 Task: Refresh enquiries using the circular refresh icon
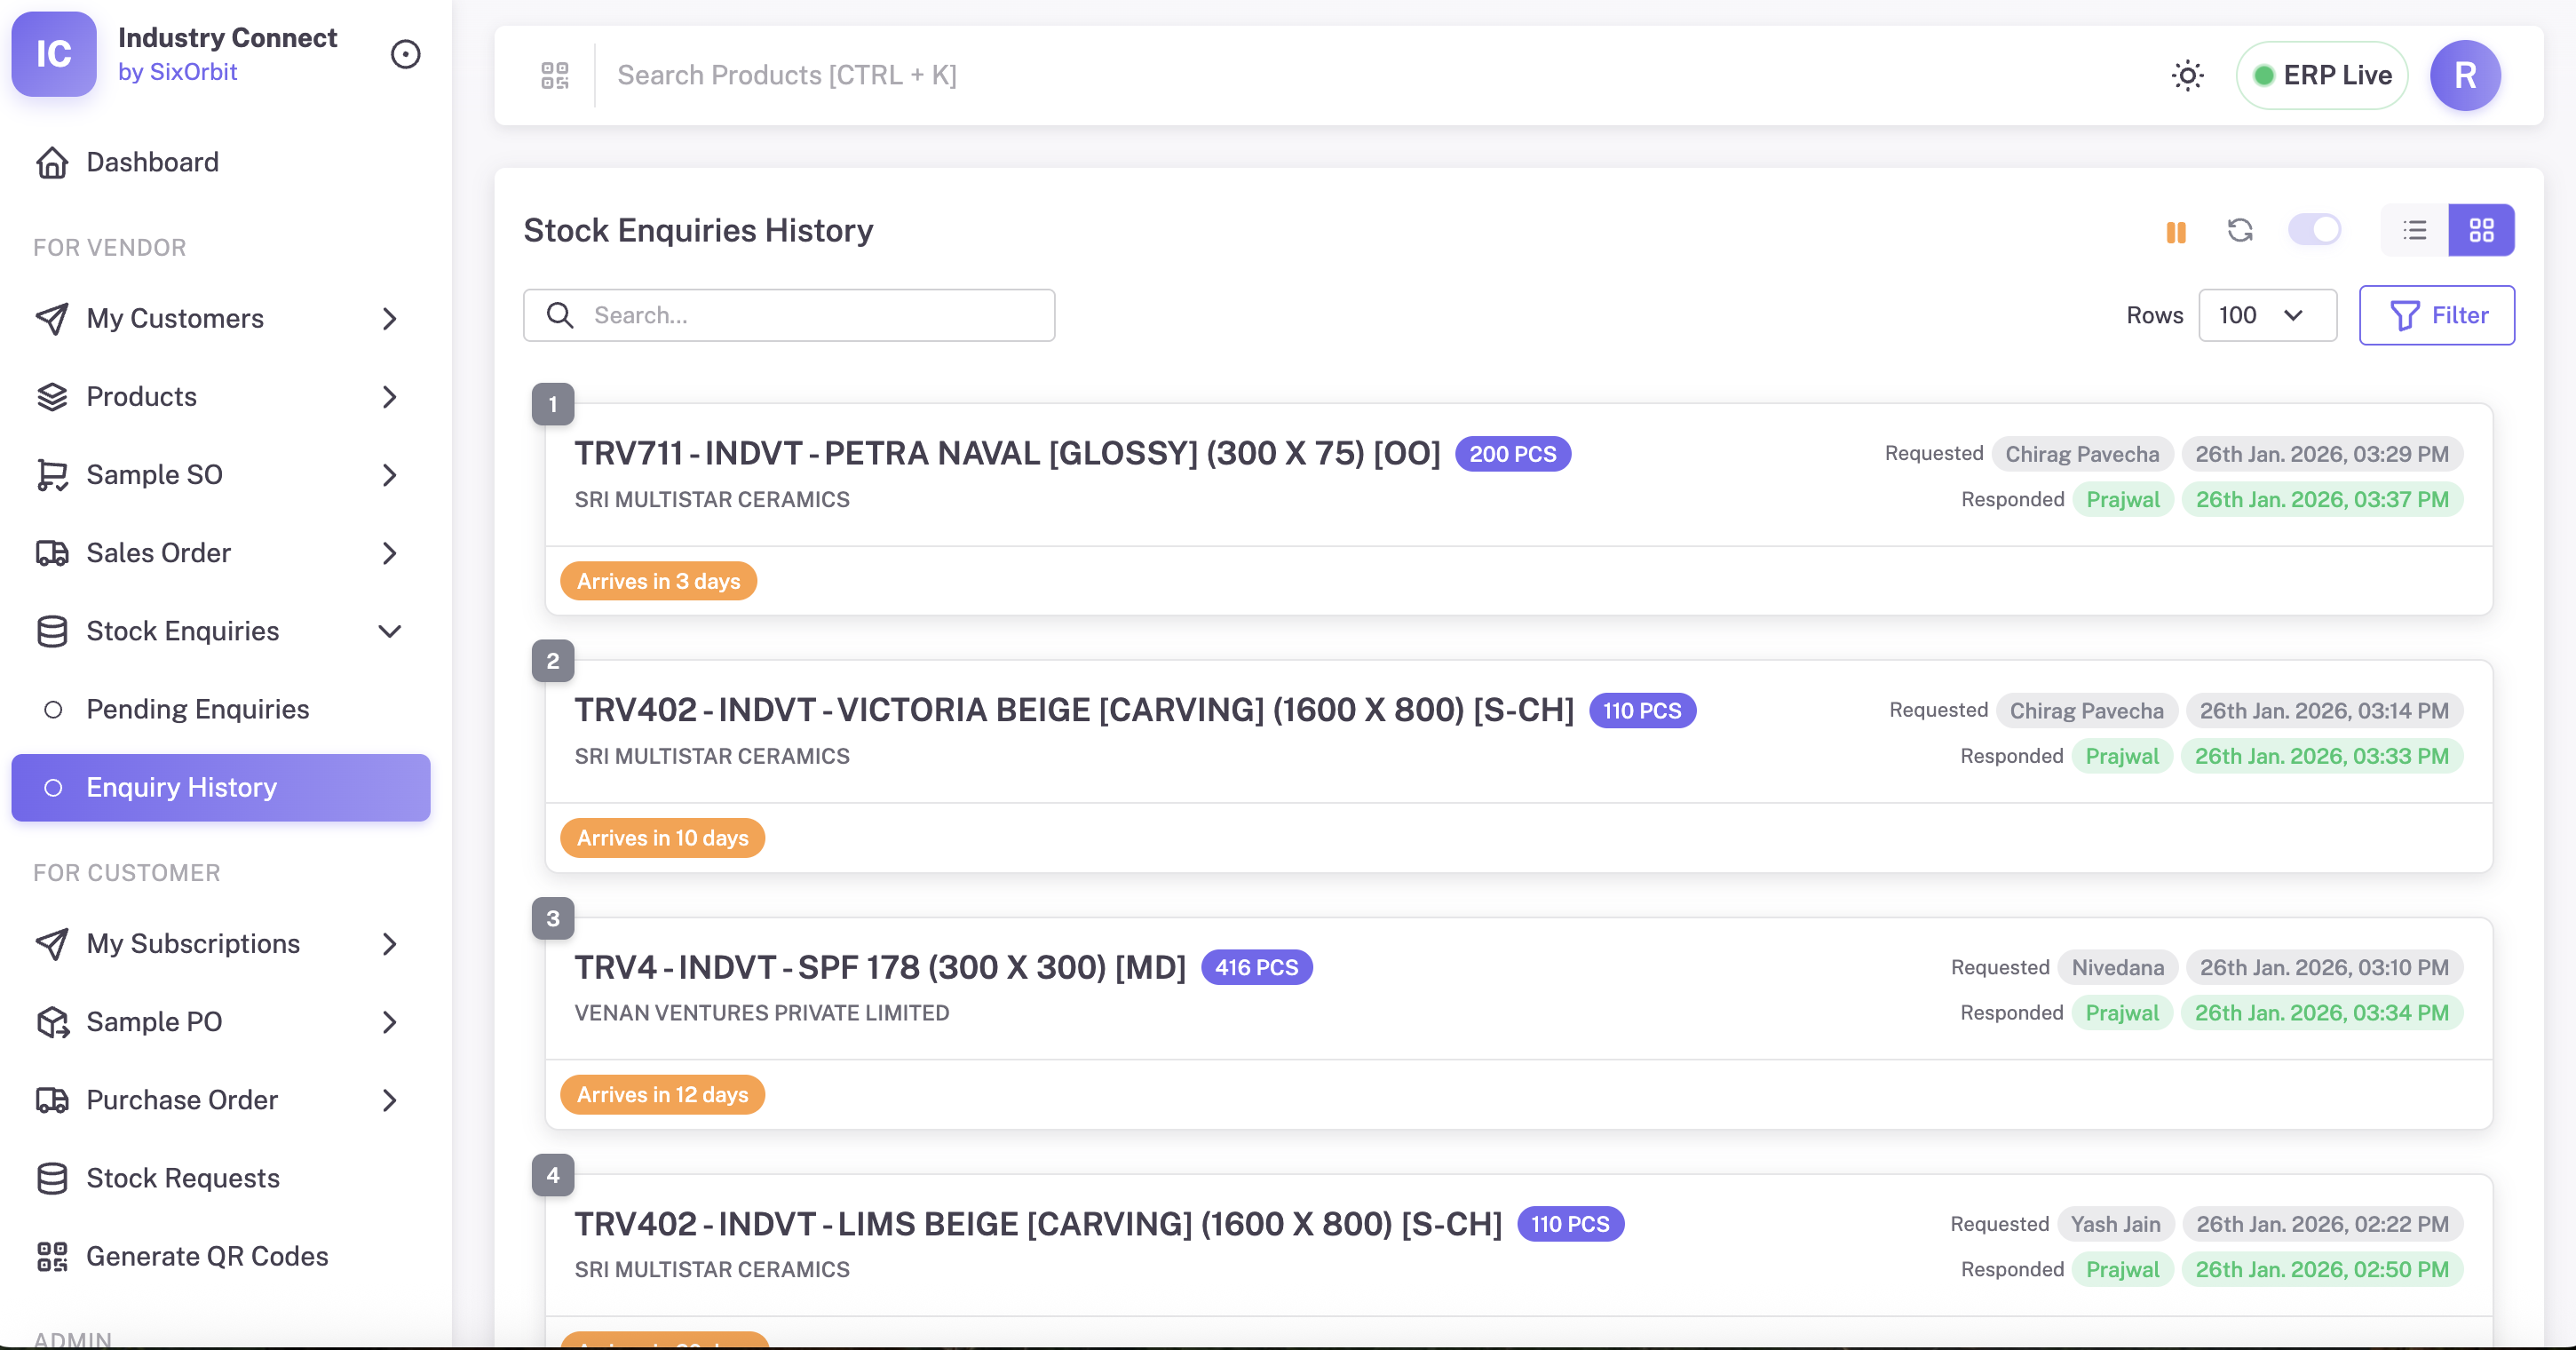2241,230
